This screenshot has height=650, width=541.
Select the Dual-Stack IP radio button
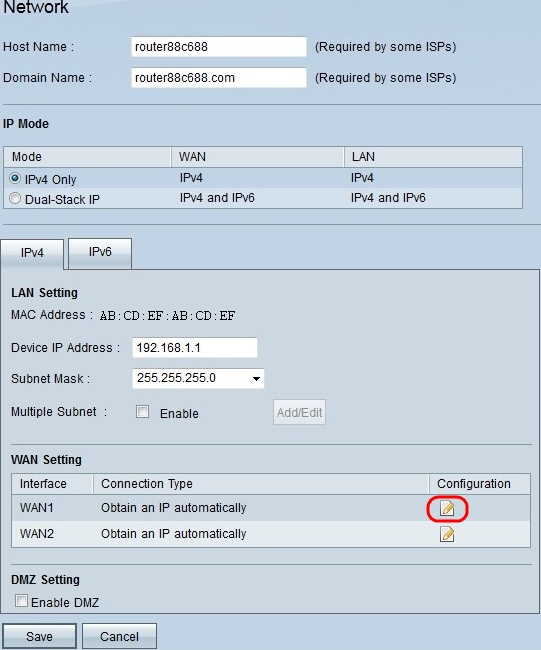coord(15,199)
